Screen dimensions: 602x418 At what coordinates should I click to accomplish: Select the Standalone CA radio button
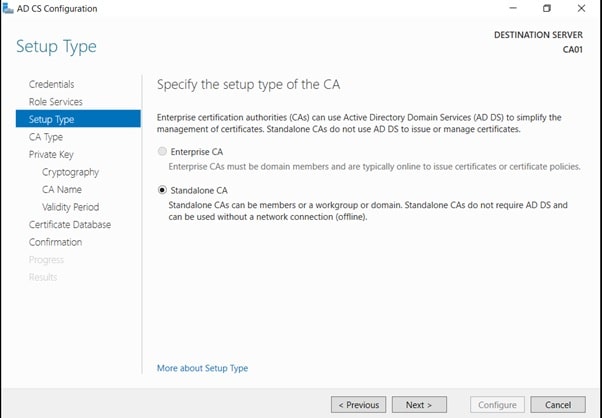(163, 188)
